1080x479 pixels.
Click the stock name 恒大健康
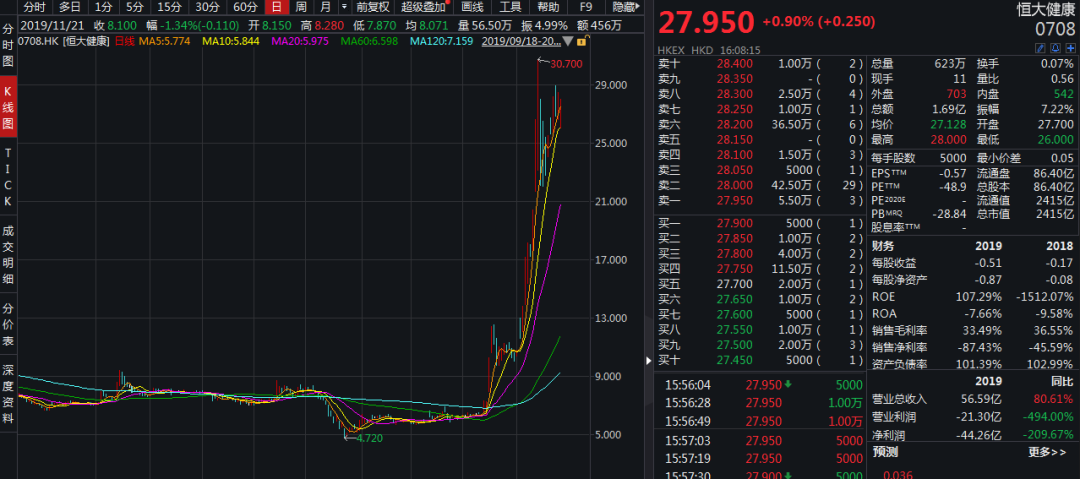(1046, 10)
